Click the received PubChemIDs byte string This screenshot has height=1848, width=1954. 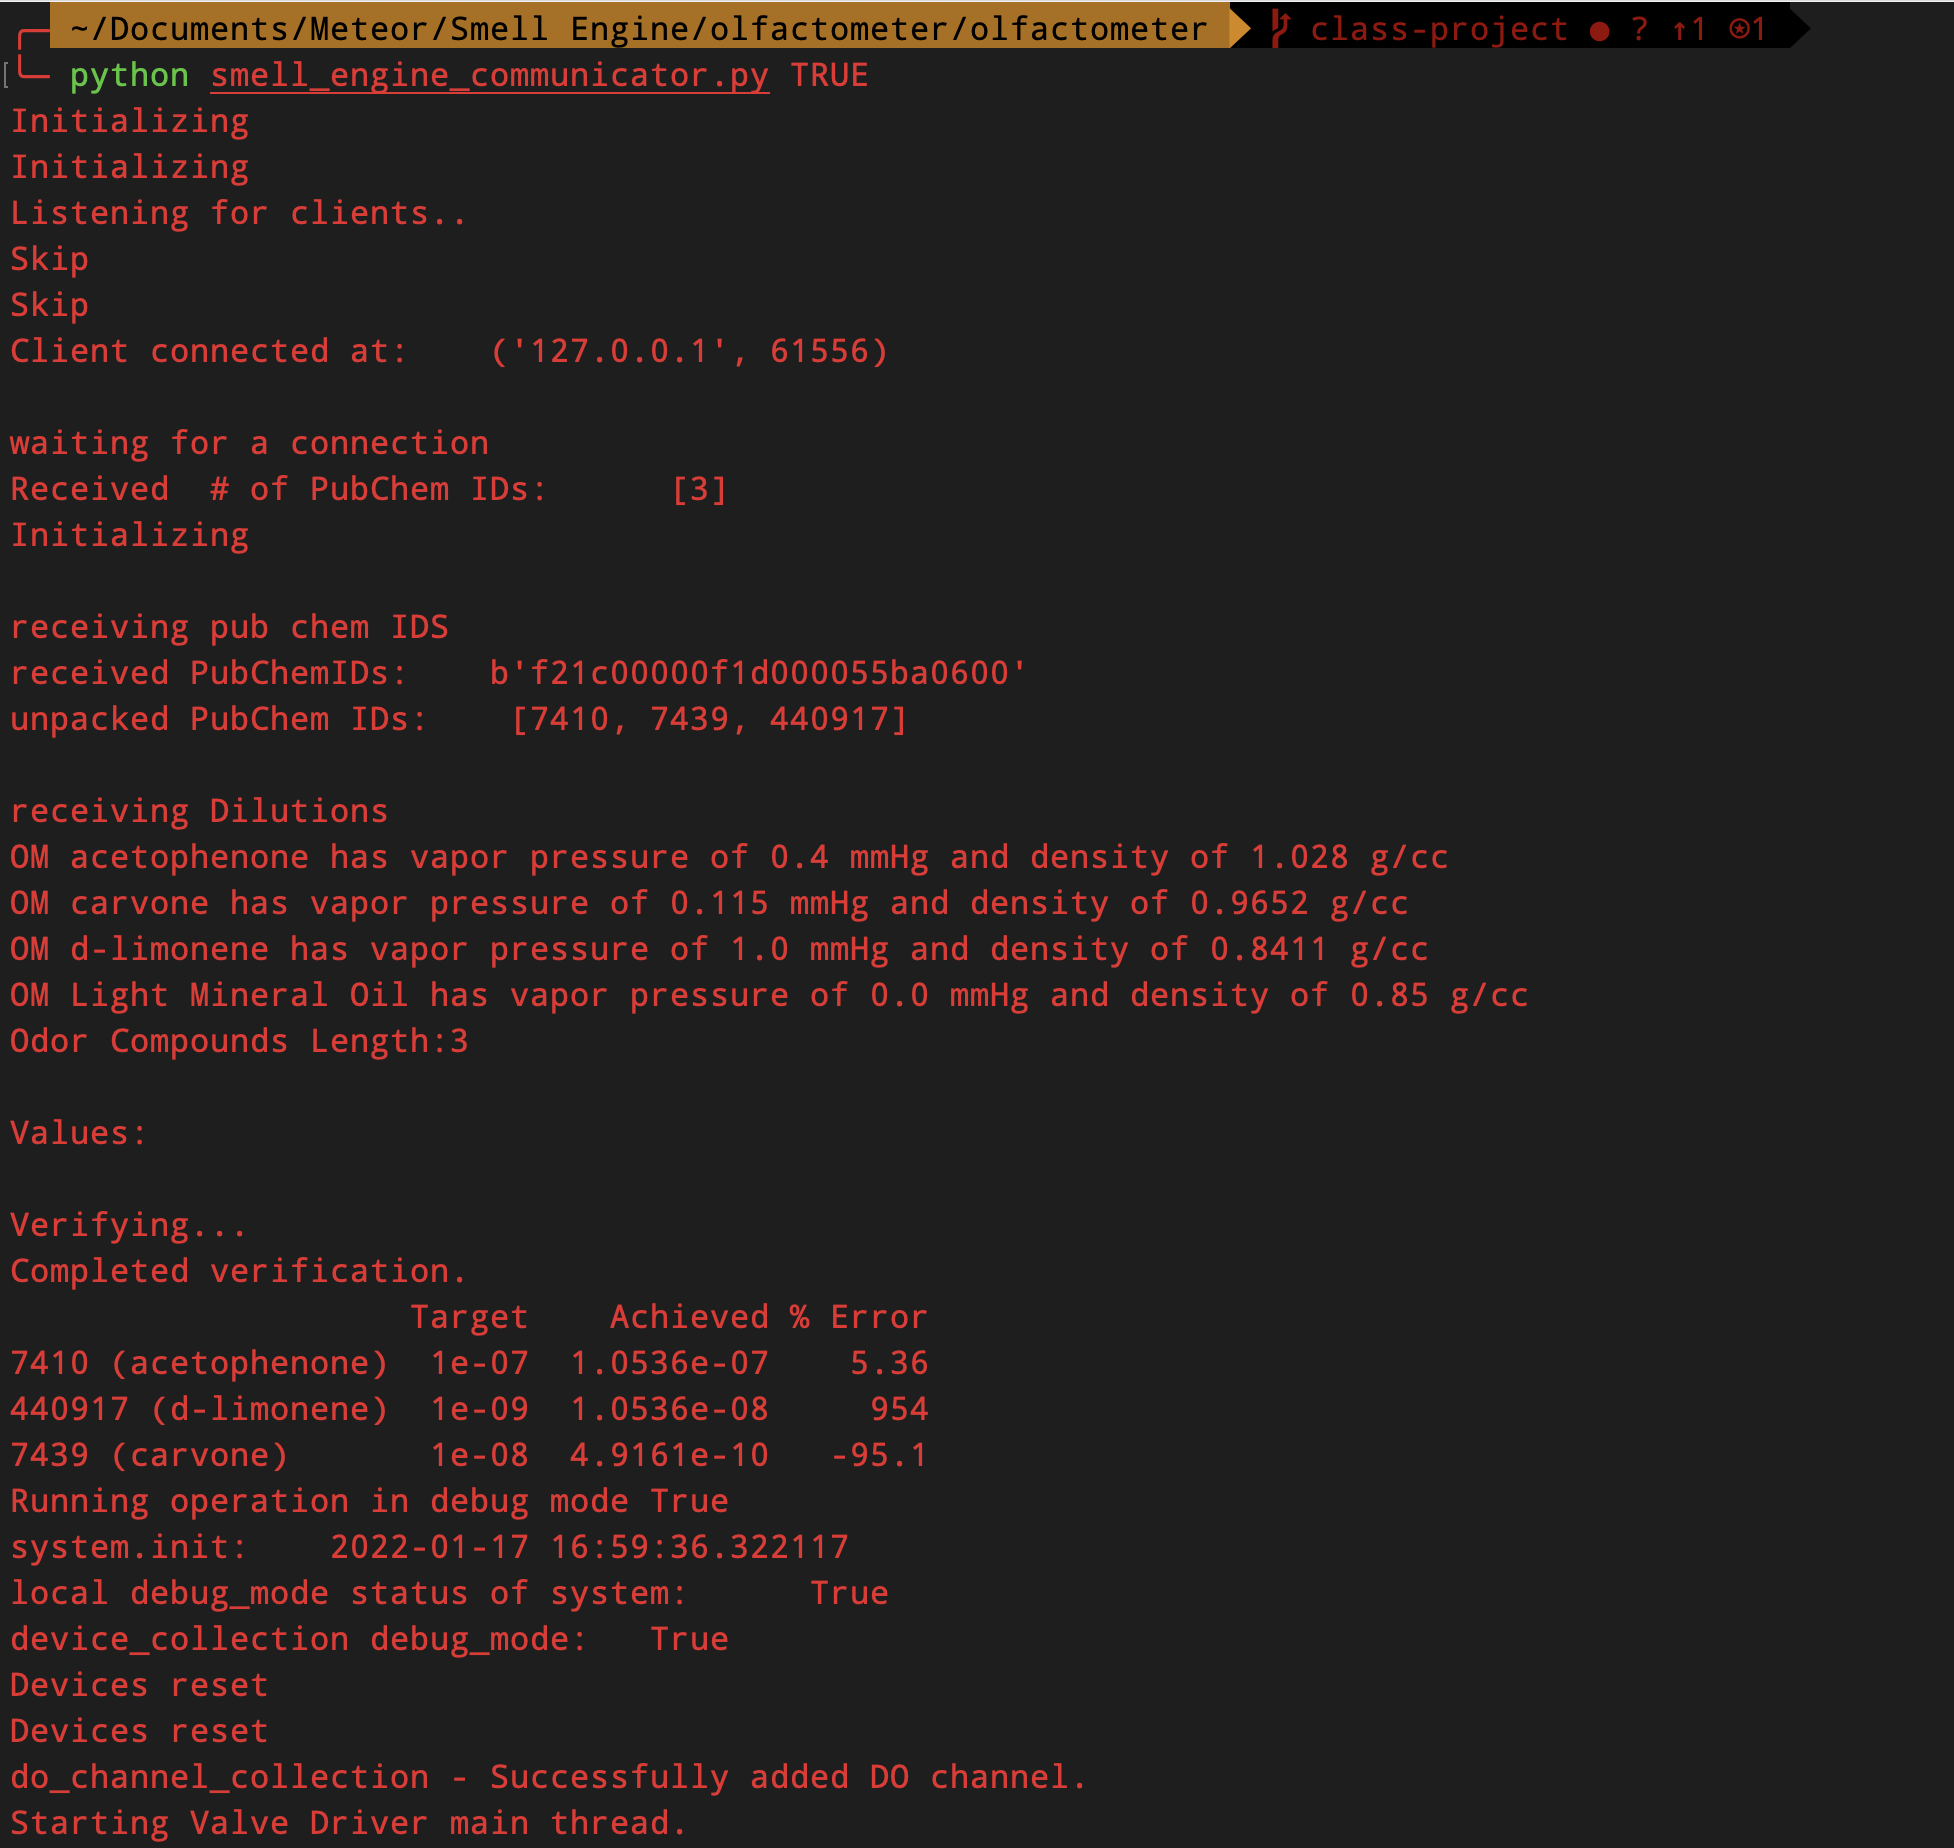tap(758, 673)
